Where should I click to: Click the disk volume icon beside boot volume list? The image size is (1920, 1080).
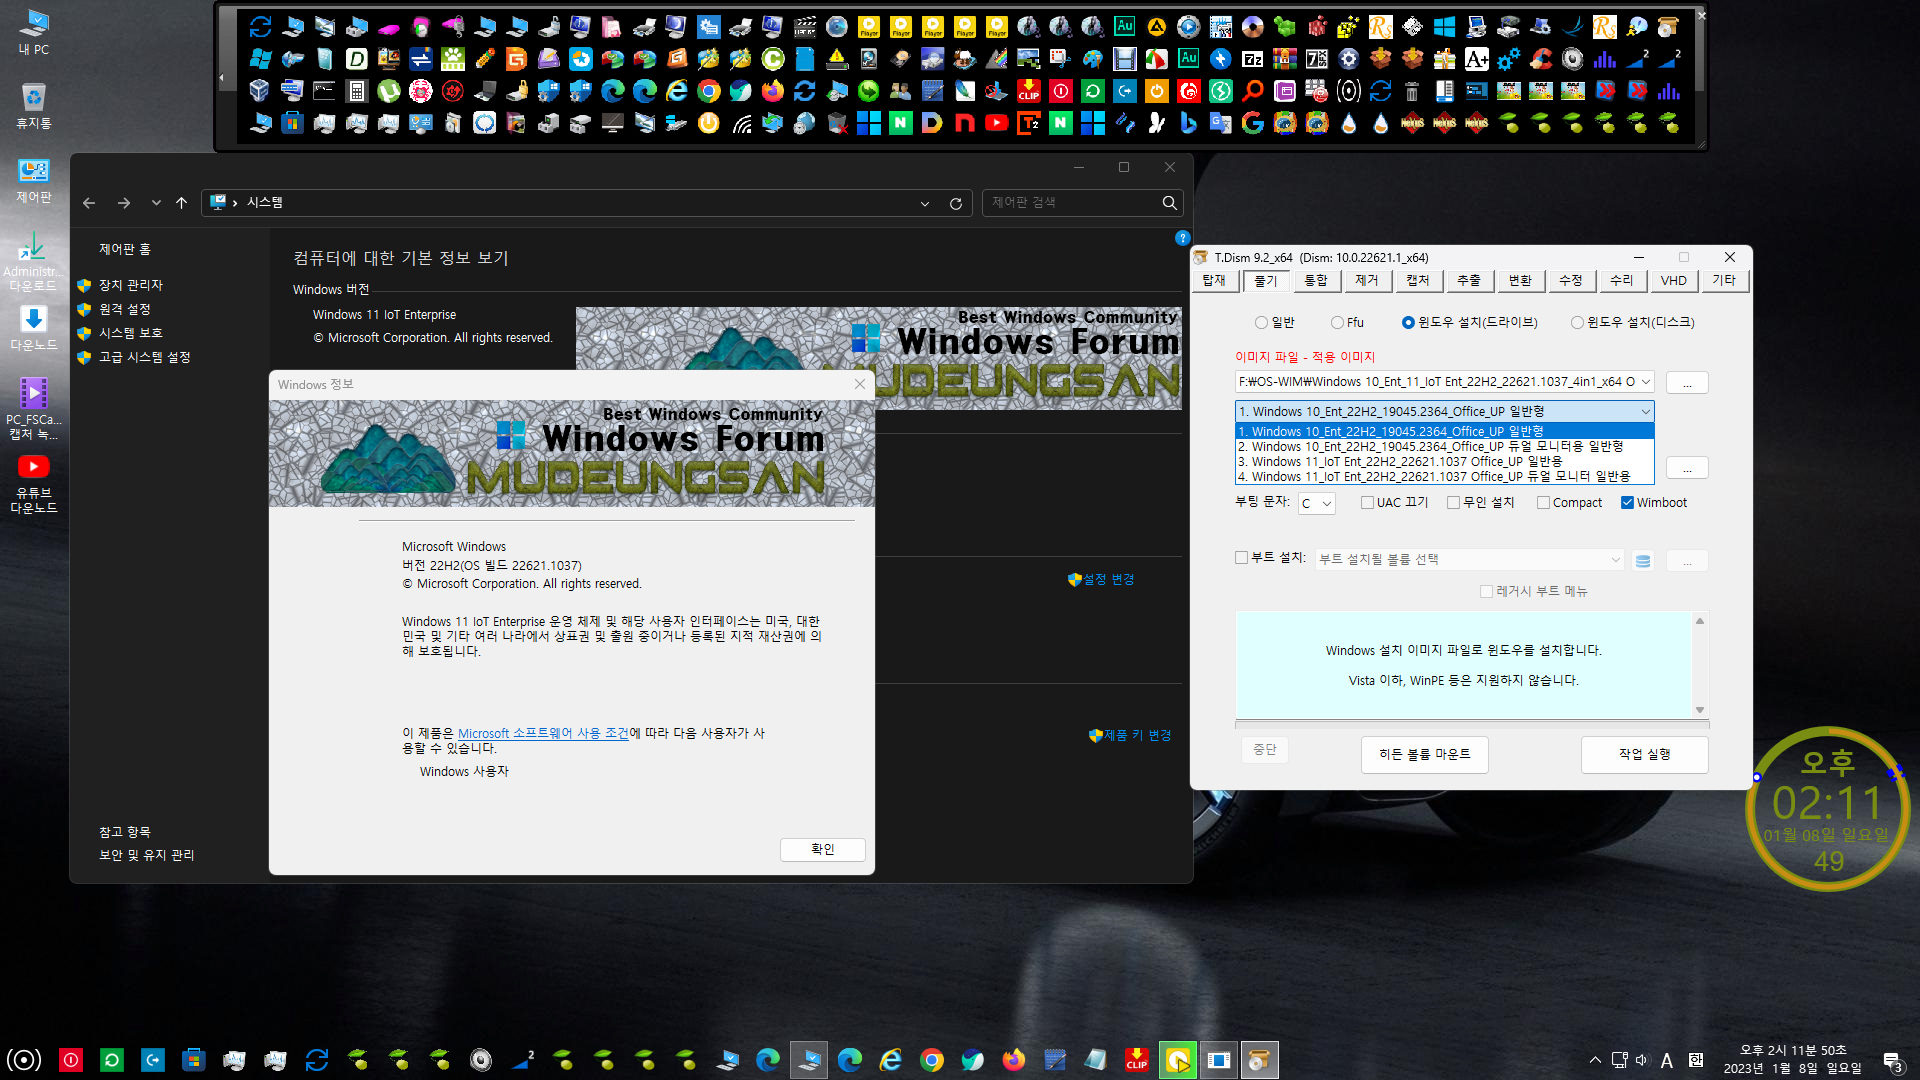pos(1643,560)
